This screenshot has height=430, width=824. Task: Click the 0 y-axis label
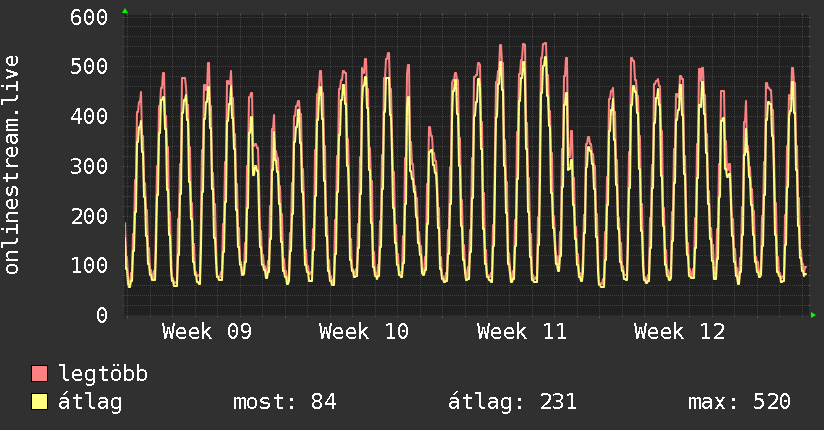pyautogui.click(x=102, y=315)
